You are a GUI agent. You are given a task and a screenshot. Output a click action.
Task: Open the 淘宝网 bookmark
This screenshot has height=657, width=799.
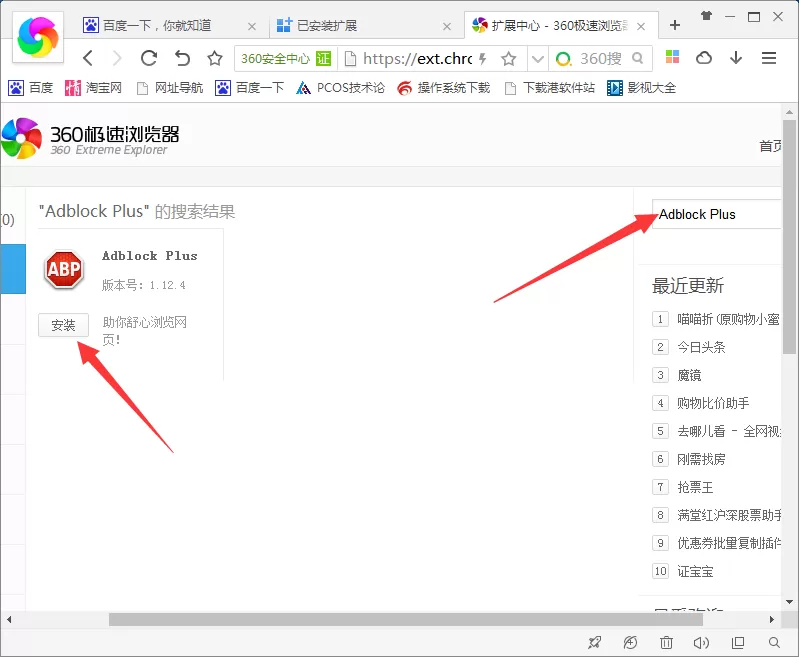(x=93, y=88)
